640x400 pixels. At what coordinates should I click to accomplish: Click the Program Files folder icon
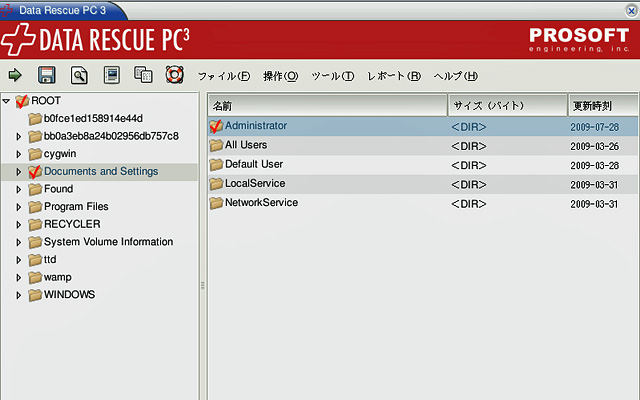pyautogui.click(x=35, y=207)
